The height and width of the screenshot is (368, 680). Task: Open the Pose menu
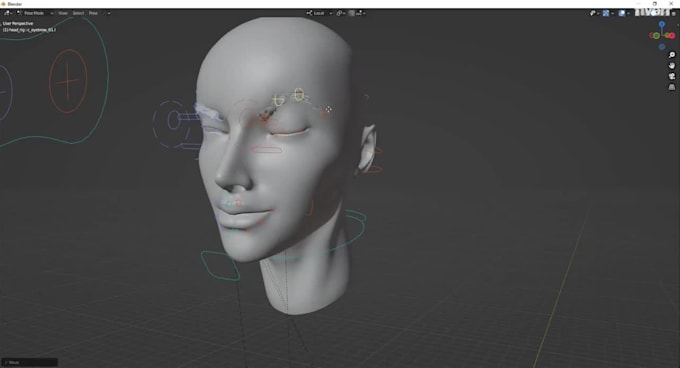point(93,13)
